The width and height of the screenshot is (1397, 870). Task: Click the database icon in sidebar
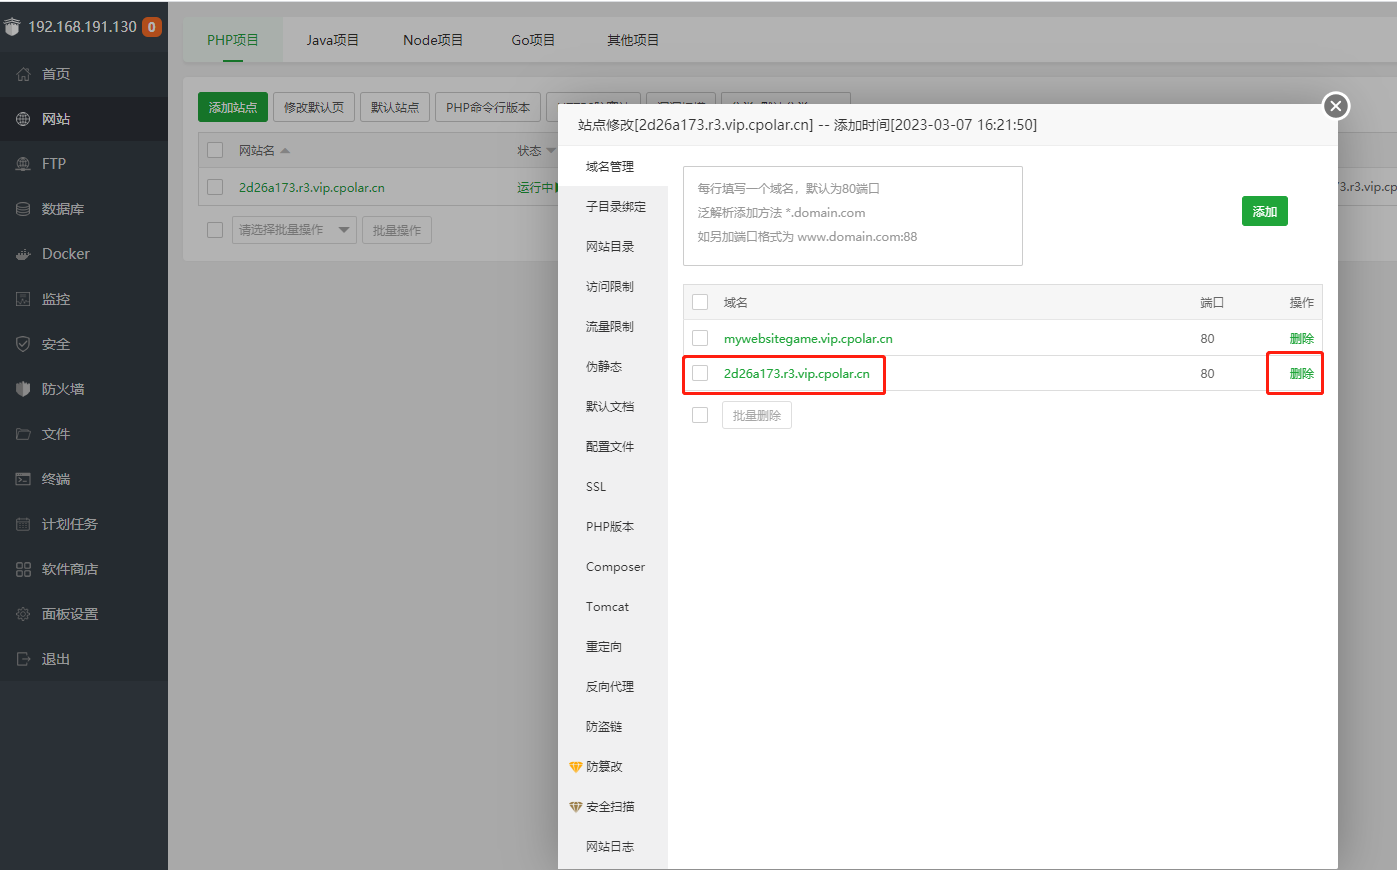click(x=23, y=209)
